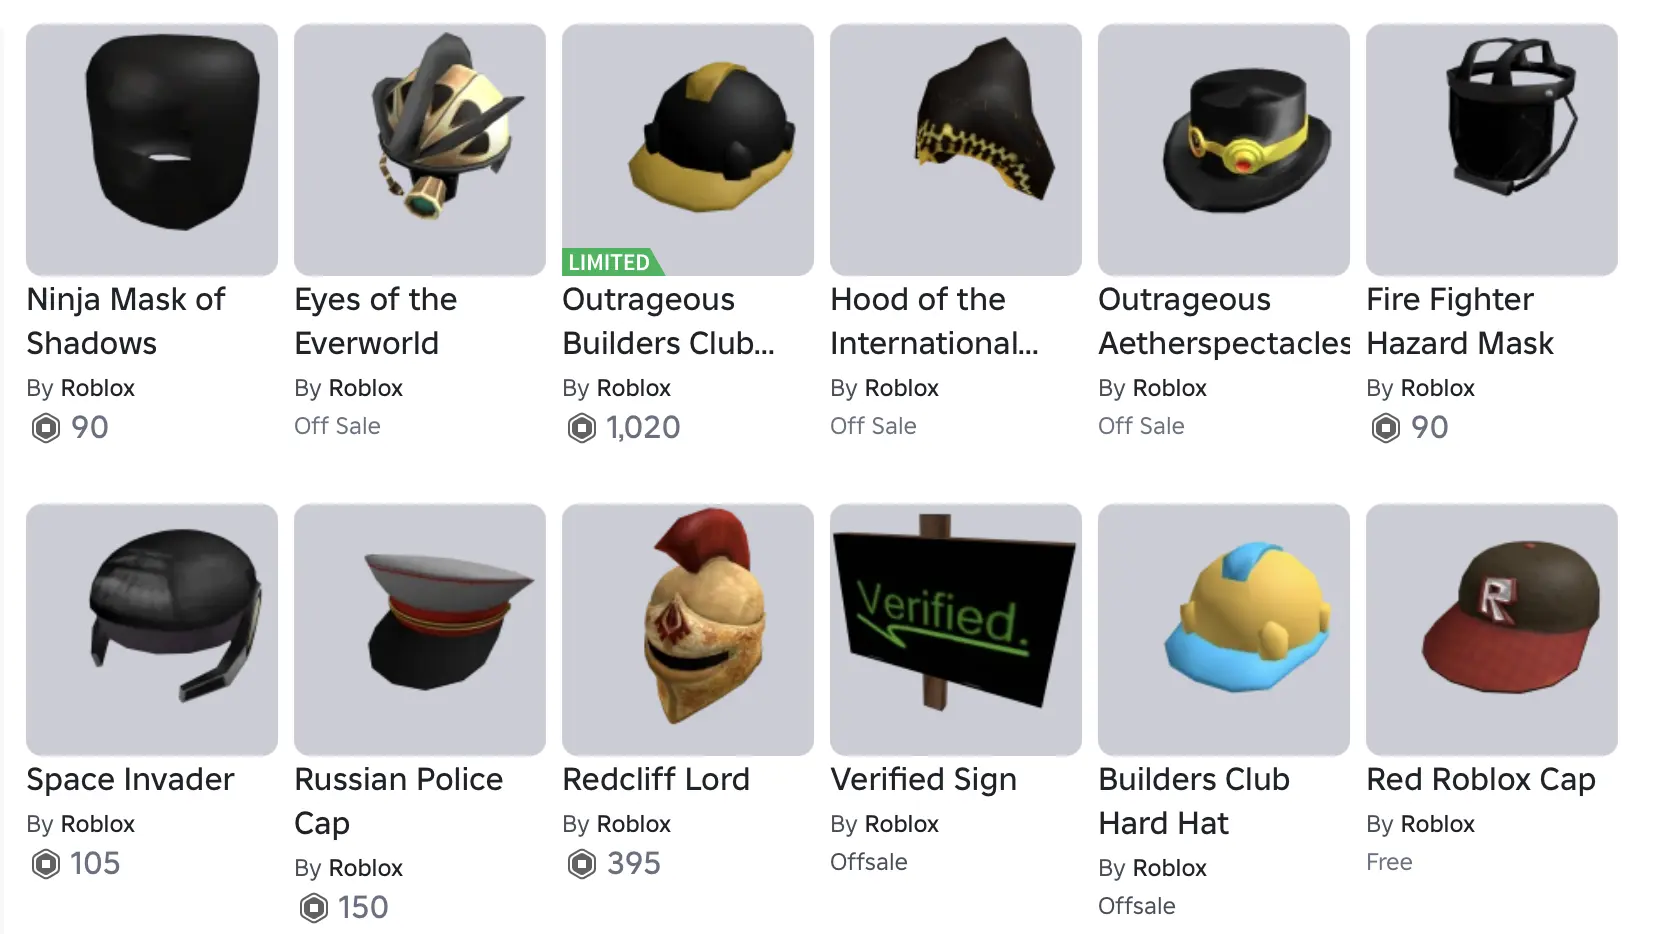Open the Outrageous Aetherspectacles top hat image
The width and height of the screenshot is (1674, 934).
pyautogui.click(x=1224, y=150)
